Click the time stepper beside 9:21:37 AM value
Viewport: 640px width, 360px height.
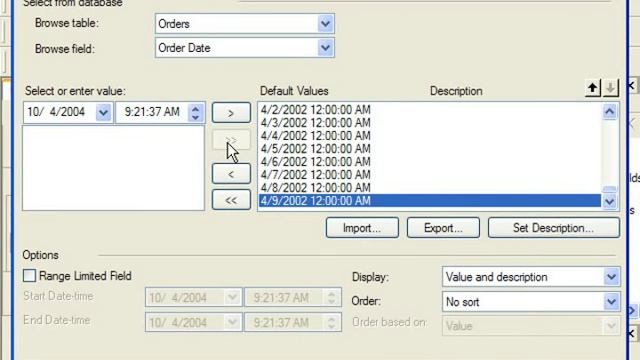point(196,112)
